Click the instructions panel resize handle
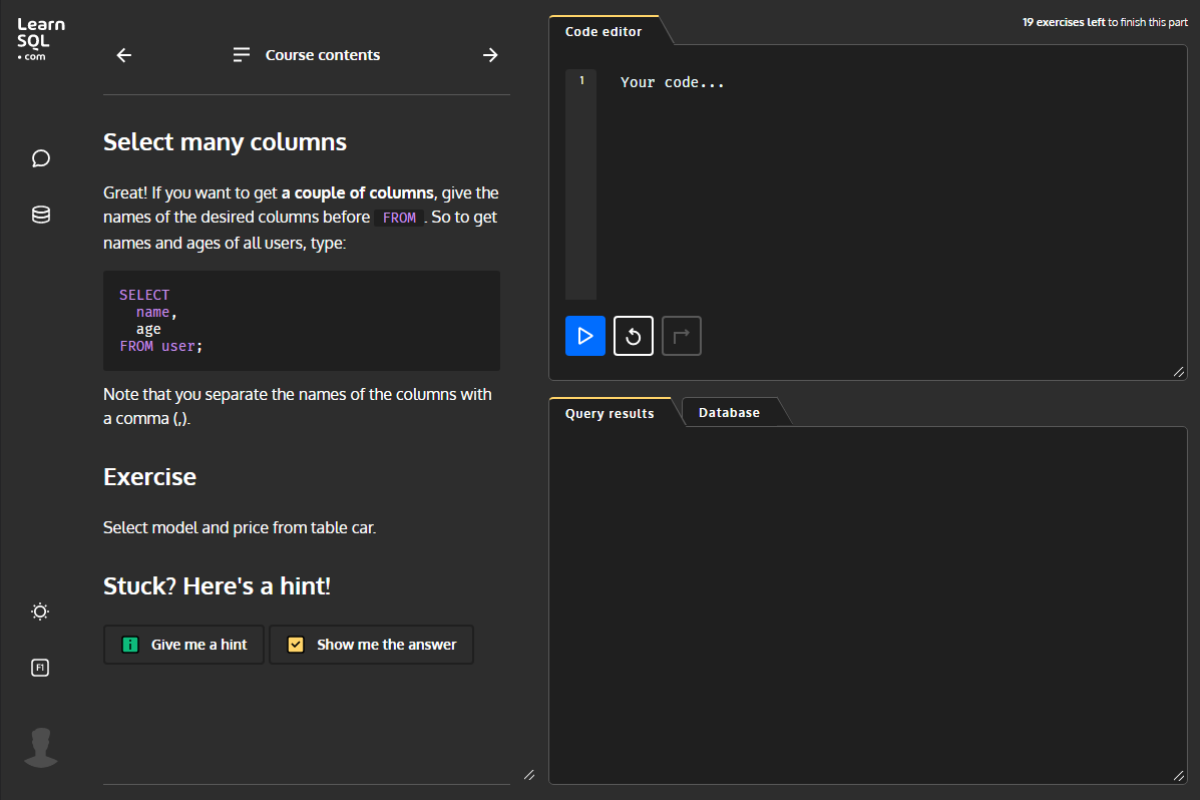Image resolution: width=1200 pixels, height=800 pixels. click(529, 774)
